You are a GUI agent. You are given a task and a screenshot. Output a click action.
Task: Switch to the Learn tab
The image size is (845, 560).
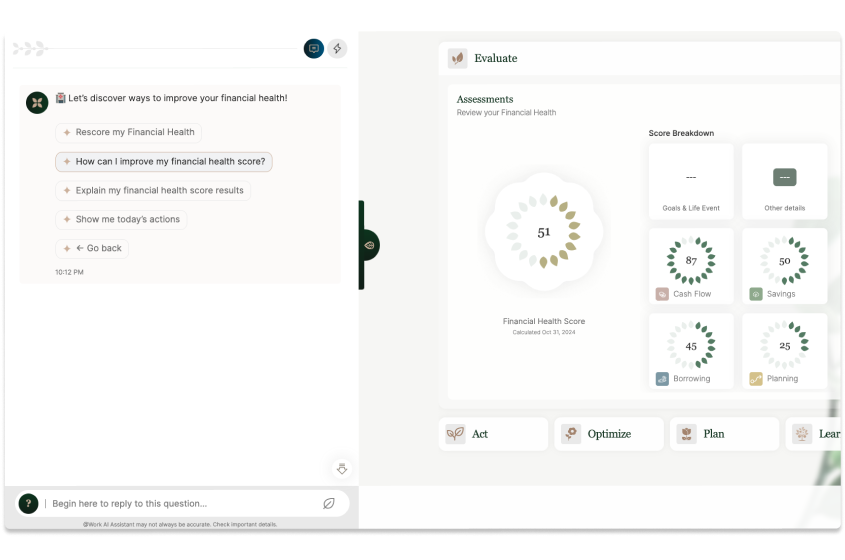pos(813,434)
